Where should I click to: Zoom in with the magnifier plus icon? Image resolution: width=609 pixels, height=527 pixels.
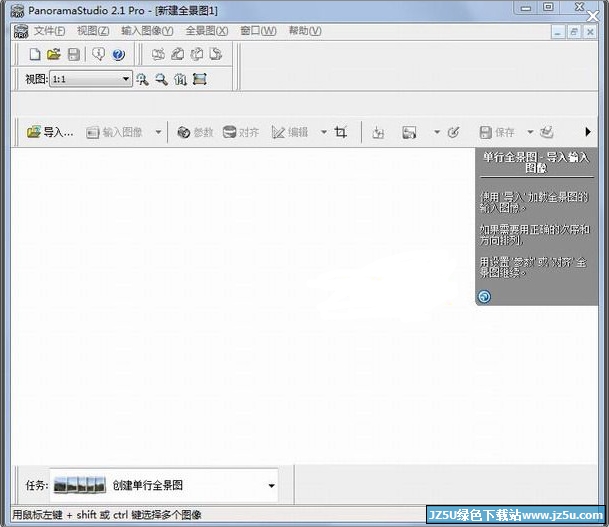(x=142, y=80)
